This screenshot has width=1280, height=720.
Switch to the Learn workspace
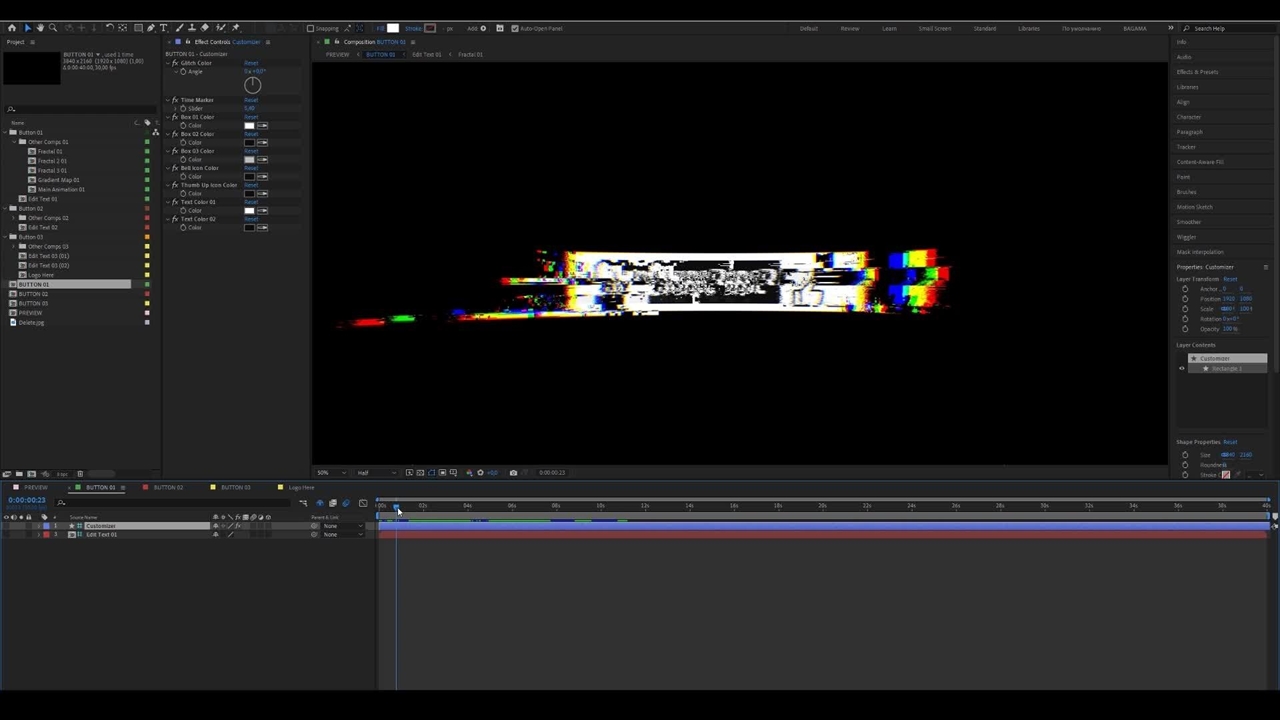[x=889, y=28]
